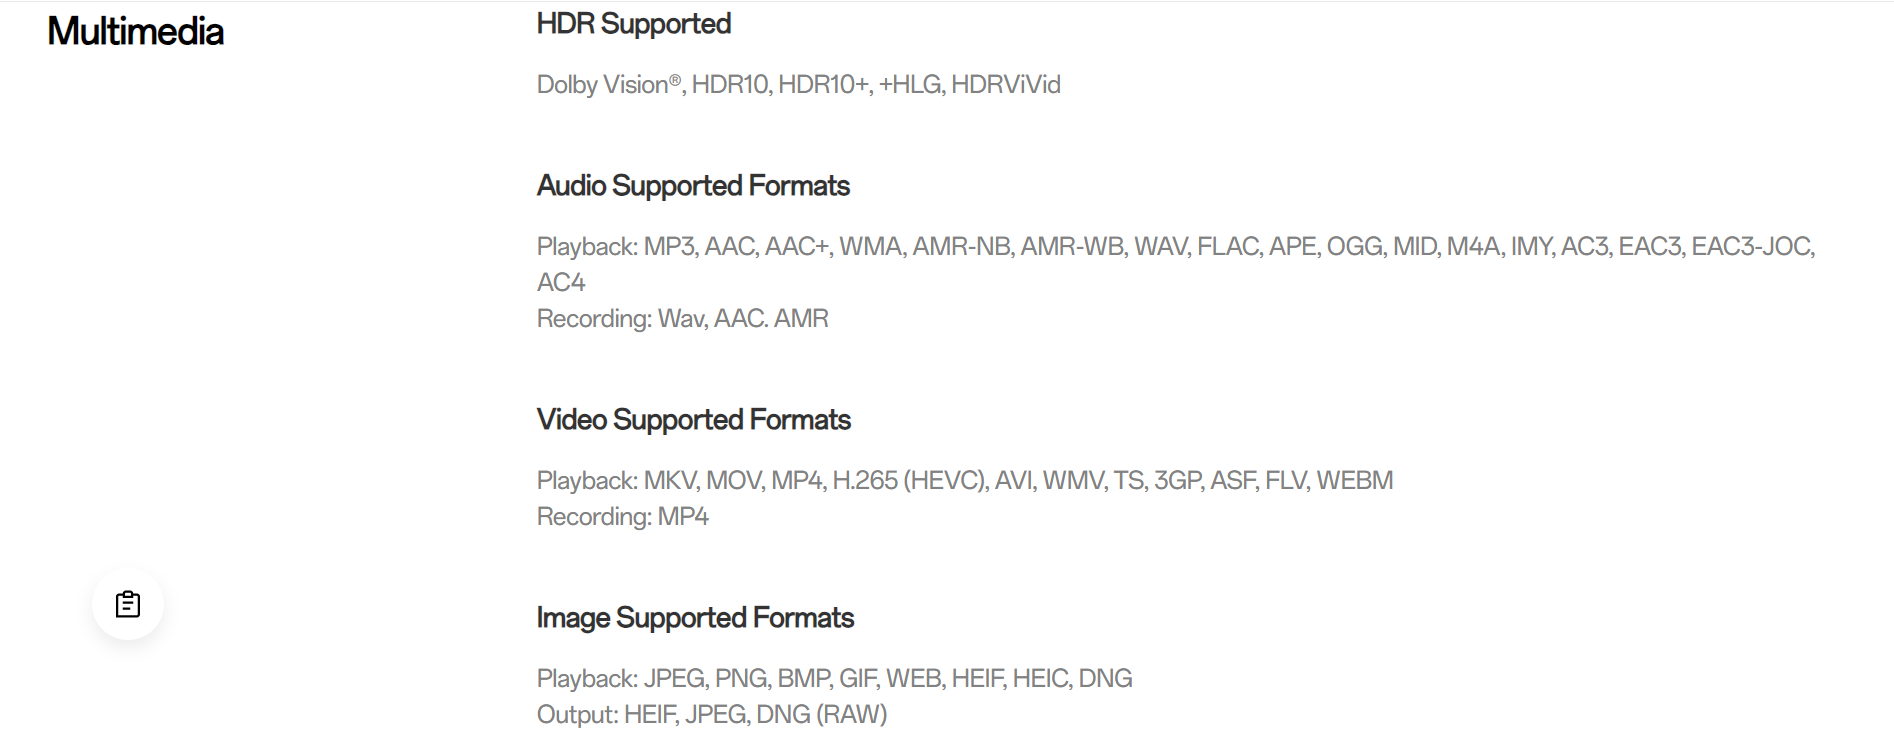This screenshot has width=1894, height=736.
Task: Click the Multimedia section heading
Action: (135, 31)
